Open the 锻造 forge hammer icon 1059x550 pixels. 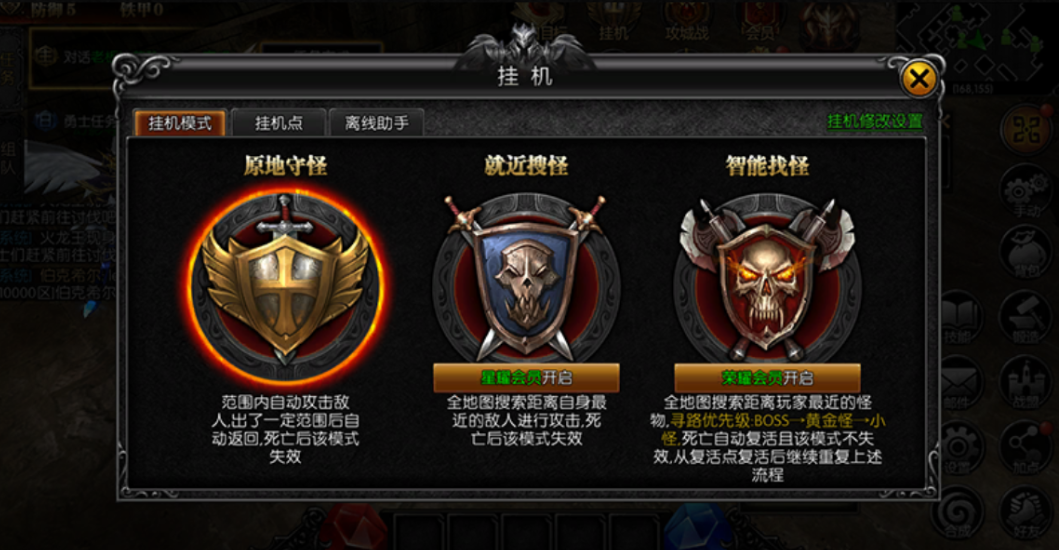(1026, 316)
